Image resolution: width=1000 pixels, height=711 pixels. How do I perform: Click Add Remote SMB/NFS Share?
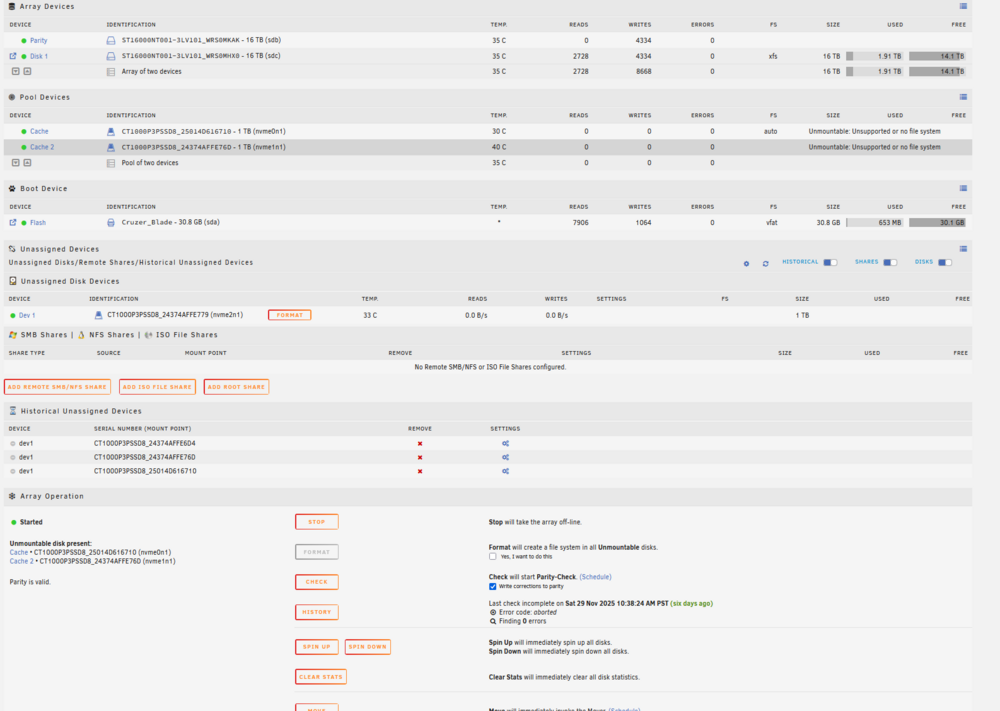click(x=57, y=387)
